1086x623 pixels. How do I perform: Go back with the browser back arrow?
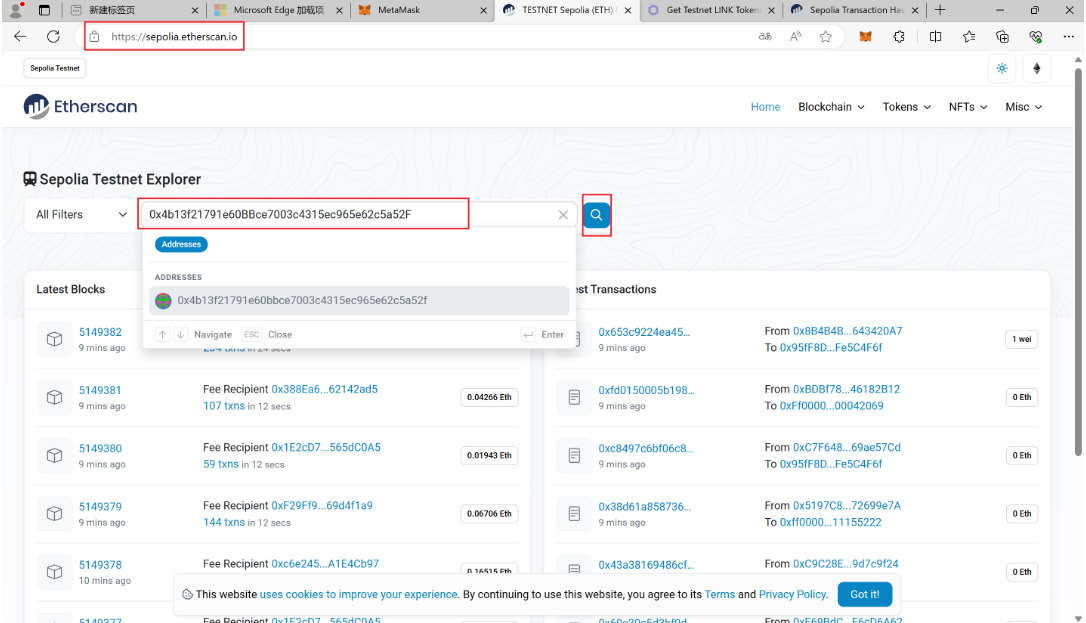coord(20,37)
